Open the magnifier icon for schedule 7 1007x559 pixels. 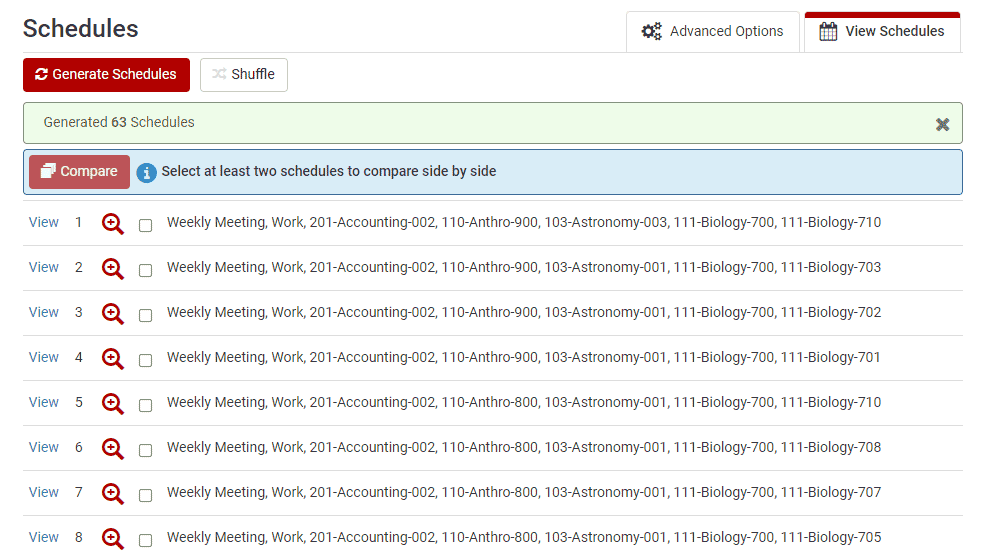coord(113,494)
